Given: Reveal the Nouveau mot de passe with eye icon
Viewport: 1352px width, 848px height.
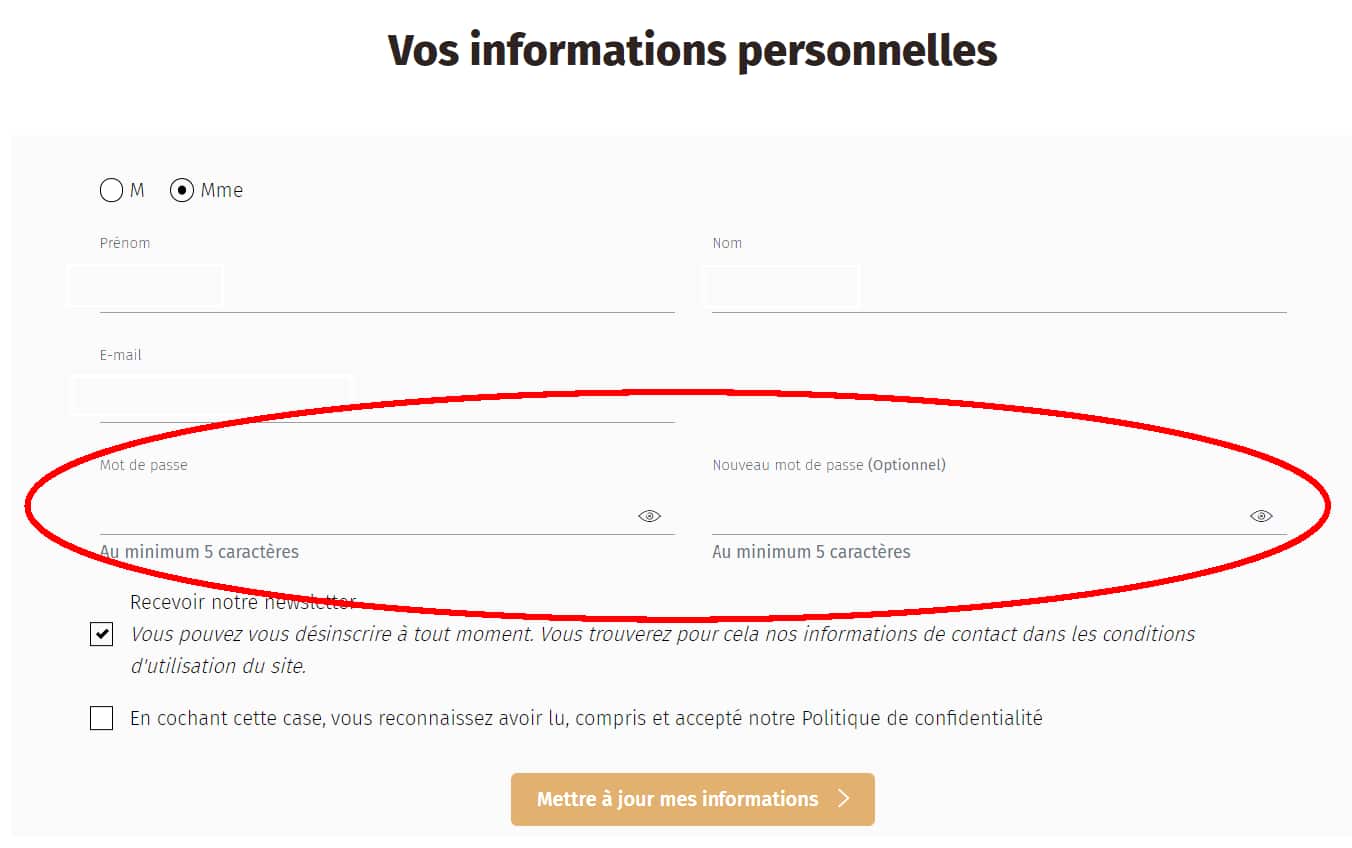Looking at the screenshot, I should (x=1260, y=516).
